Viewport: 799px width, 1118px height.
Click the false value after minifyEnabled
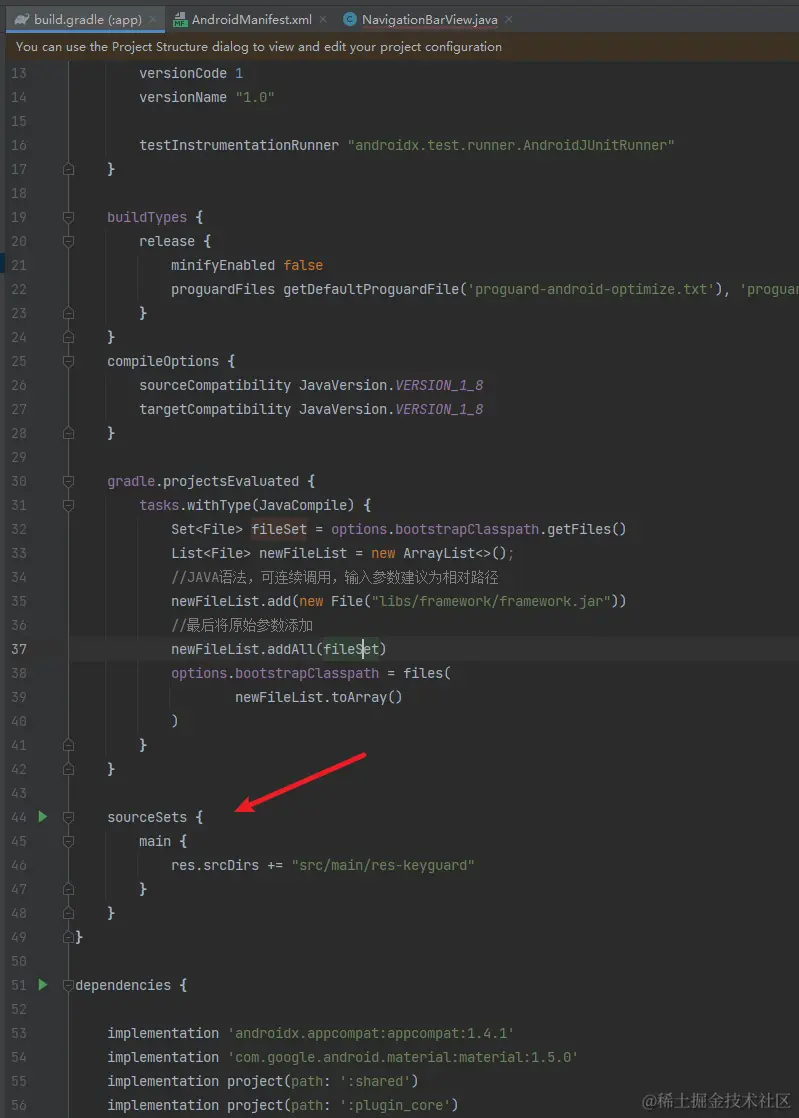(303, 265)
